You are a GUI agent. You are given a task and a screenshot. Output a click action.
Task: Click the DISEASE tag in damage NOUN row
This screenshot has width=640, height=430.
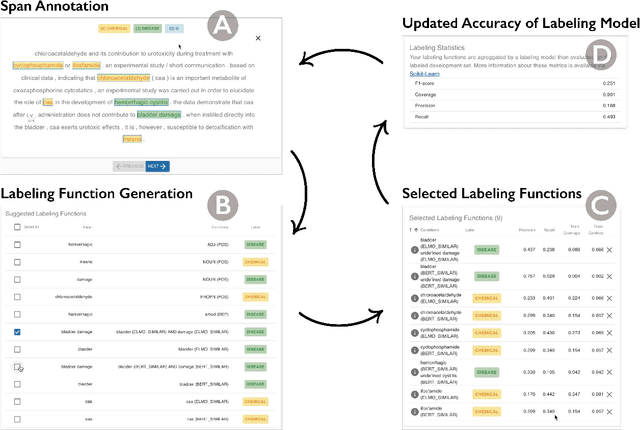click(256, 279)
